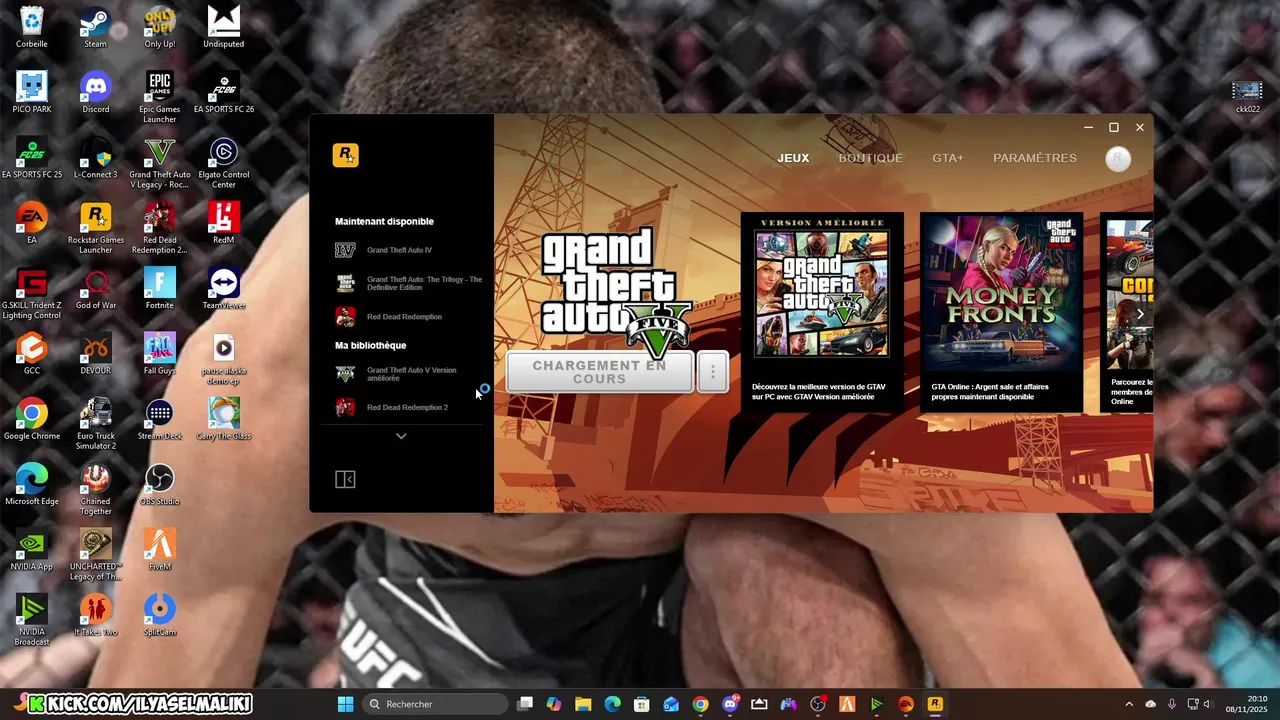Open Grand Theft Auto V Legacy desktop icon
Viewport: 1280px width, 720px height.
tap(160, 162)
